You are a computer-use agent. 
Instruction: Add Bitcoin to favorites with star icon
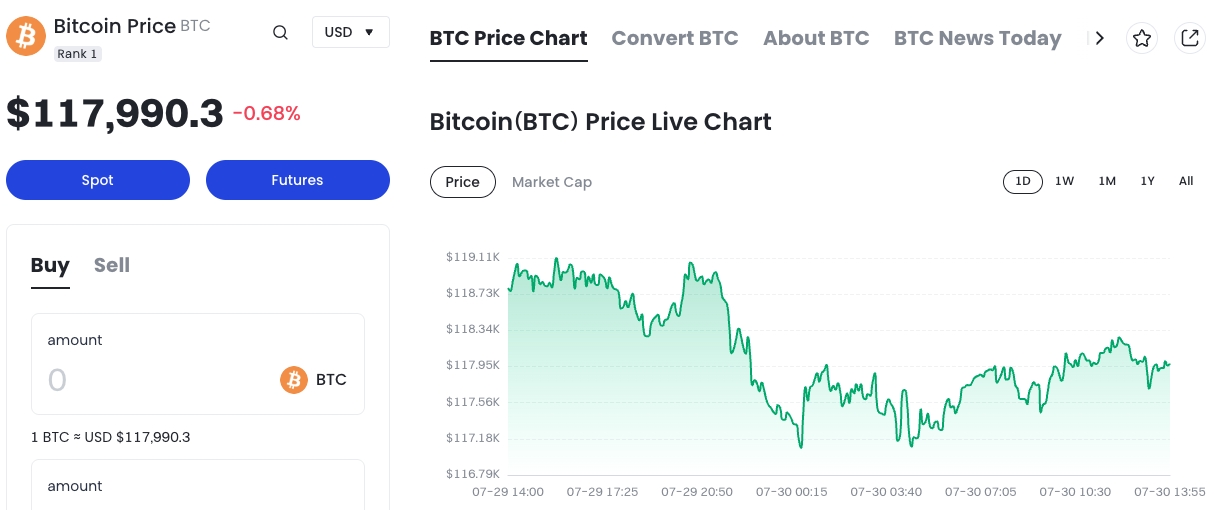[1142, 38]
